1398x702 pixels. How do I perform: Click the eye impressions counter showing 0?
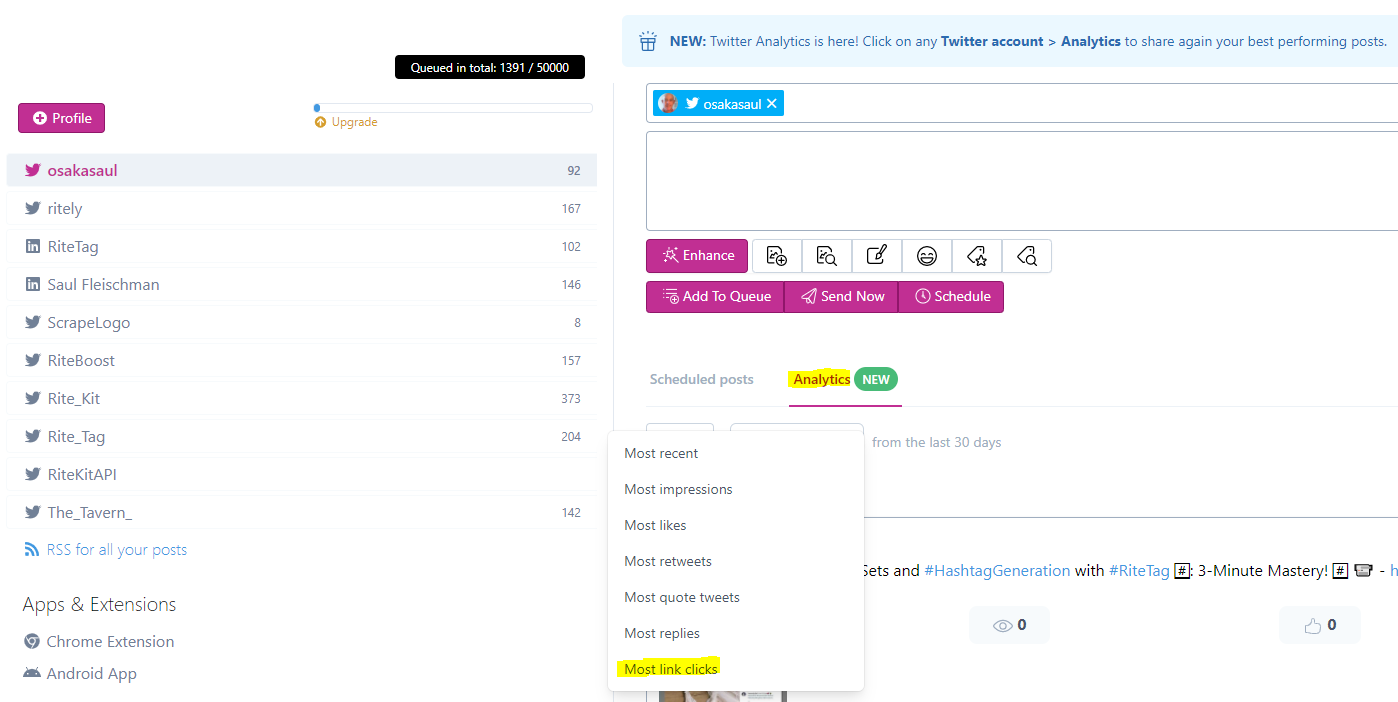[1009, 625]
